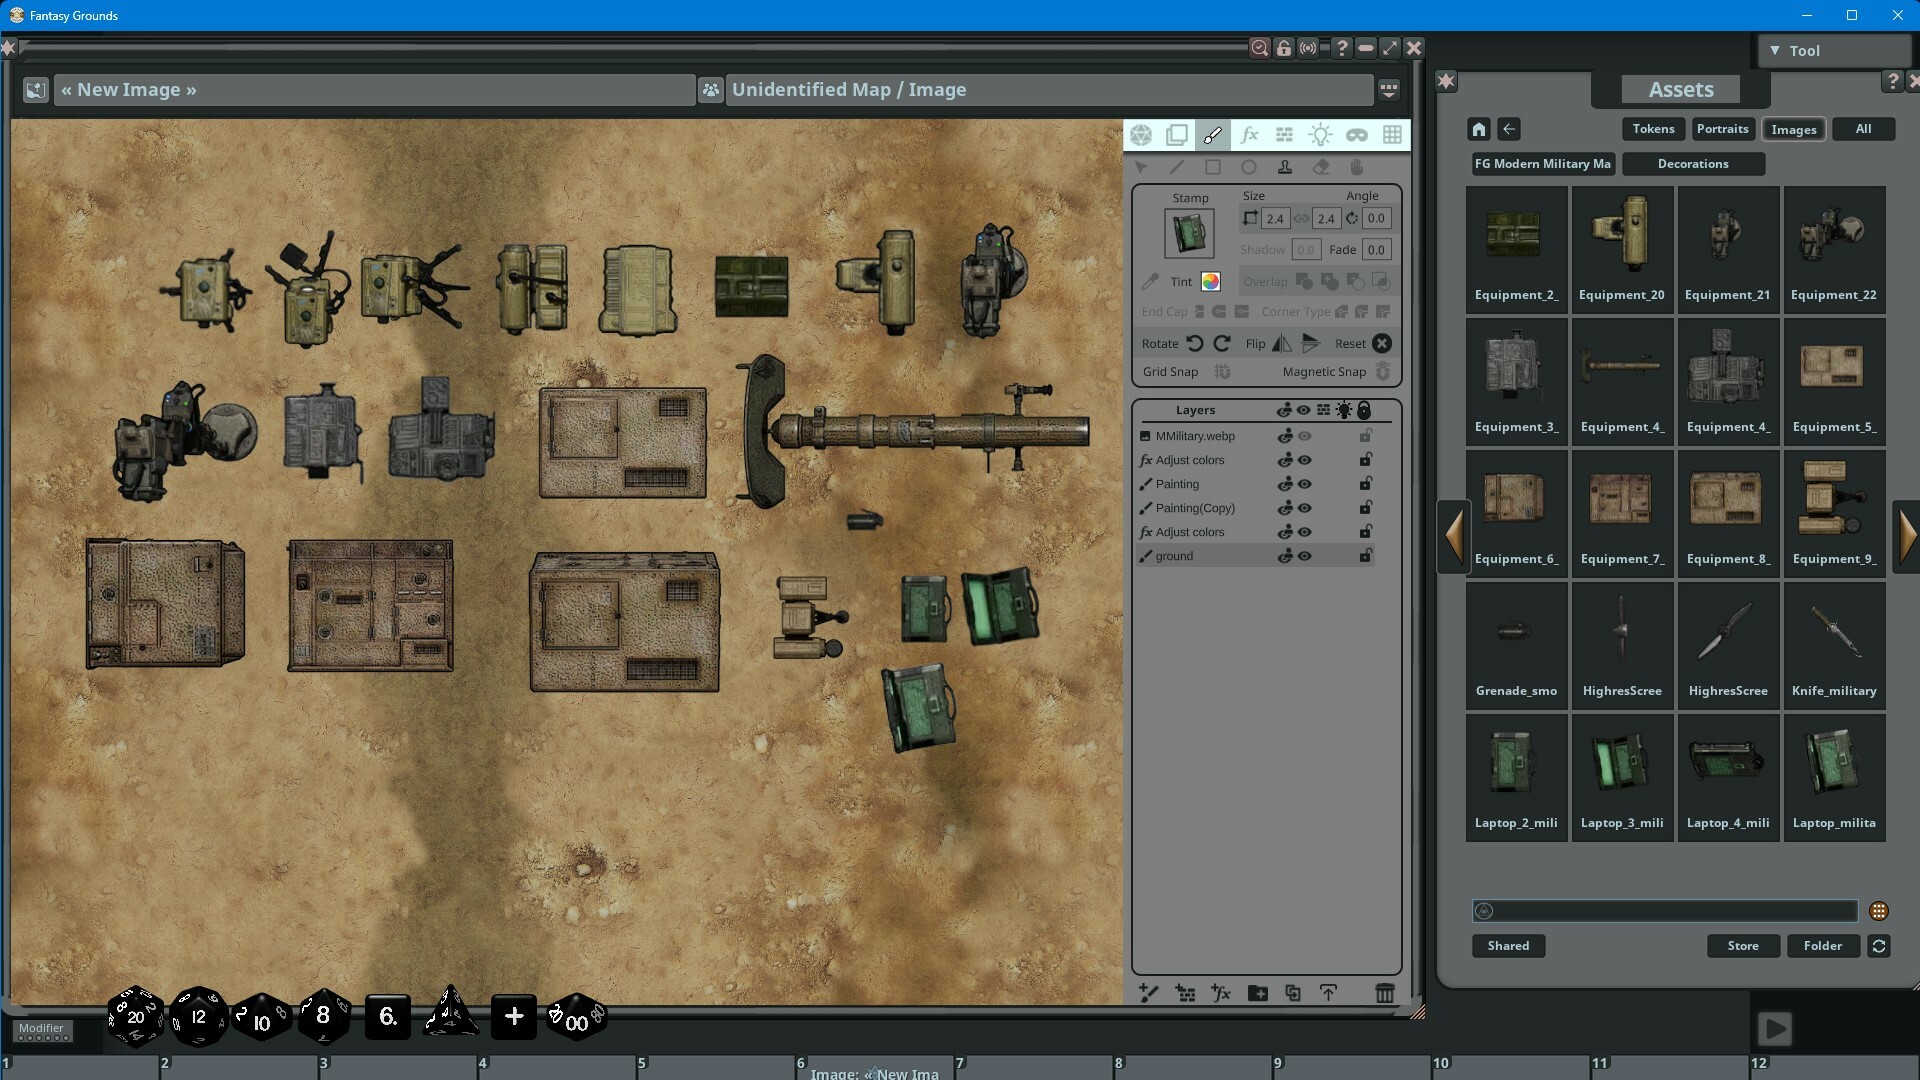Select the Paintbrush tool in the image toolbar
The image size is (1920, 1080).
tap(1213, 135)
